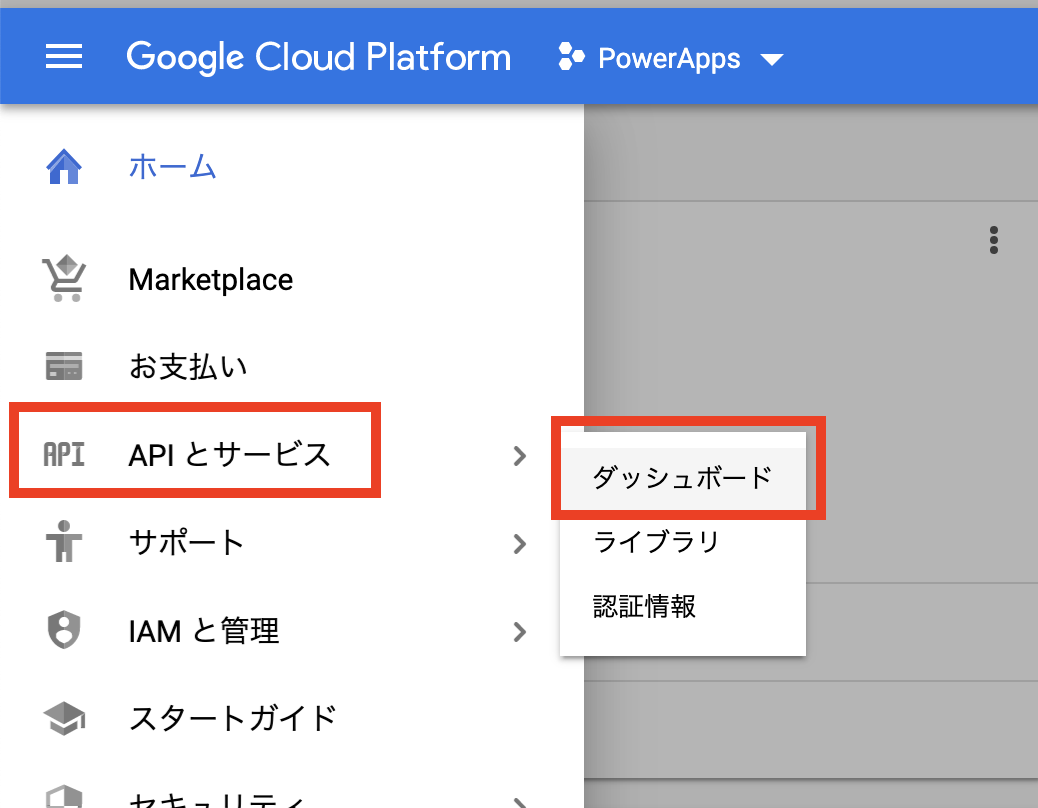
Task: Open Marketplace from the sidebar
Action: [x=211, y=280]
